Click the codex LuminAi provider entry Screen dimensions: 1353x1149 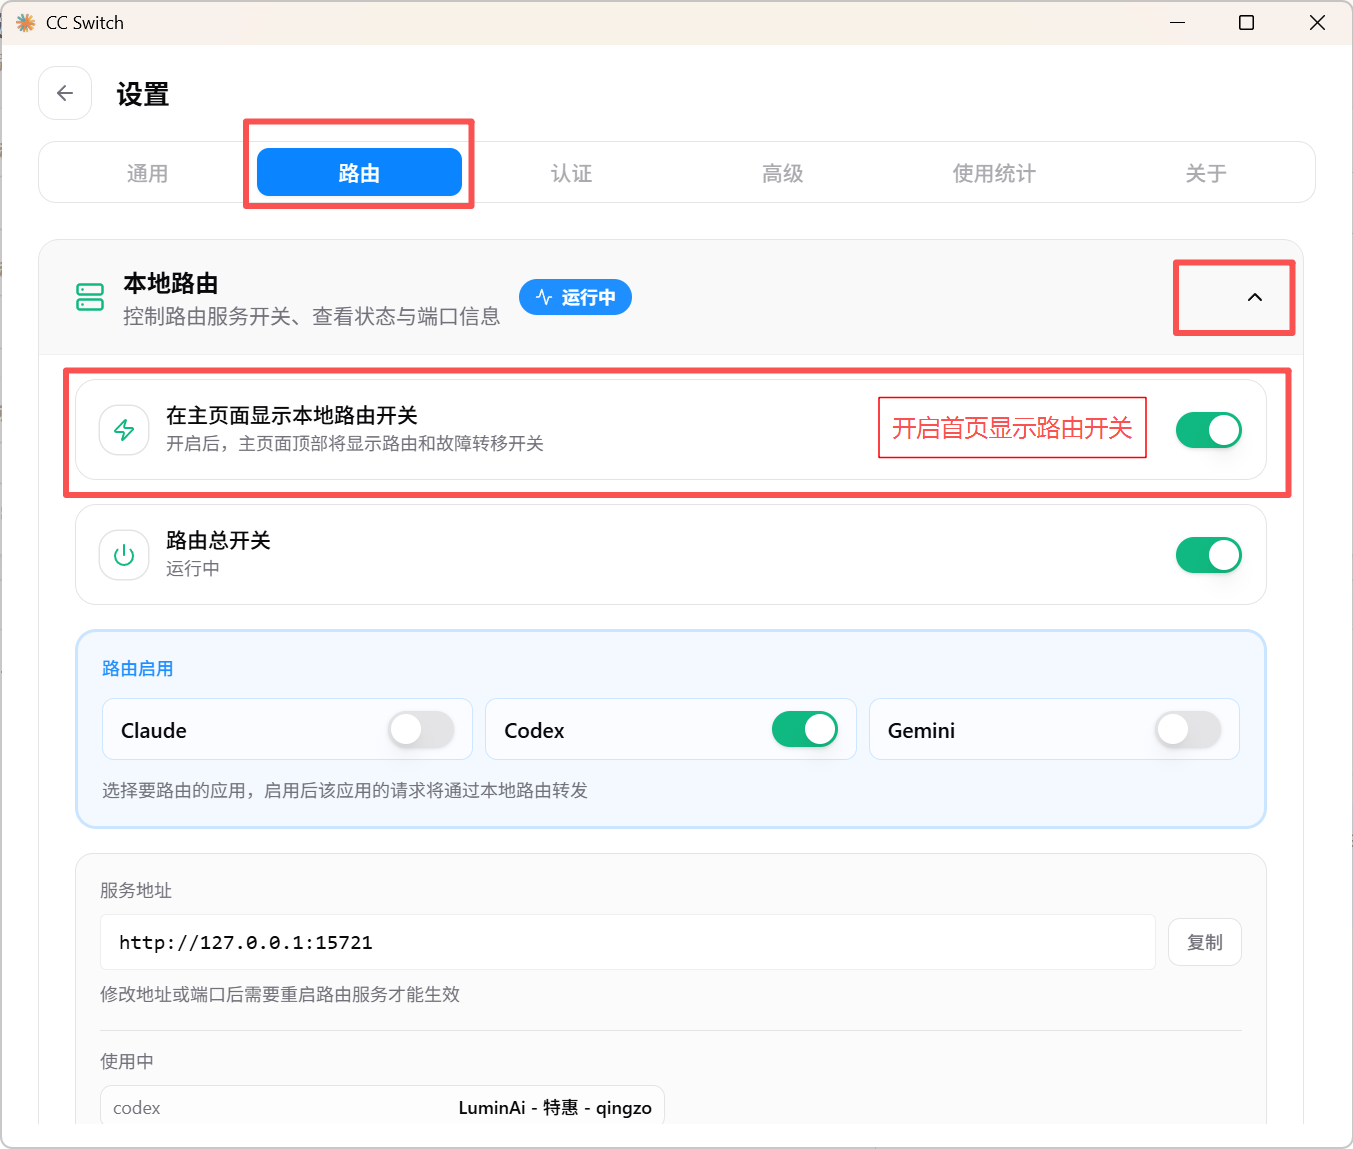click(382, 1106)
